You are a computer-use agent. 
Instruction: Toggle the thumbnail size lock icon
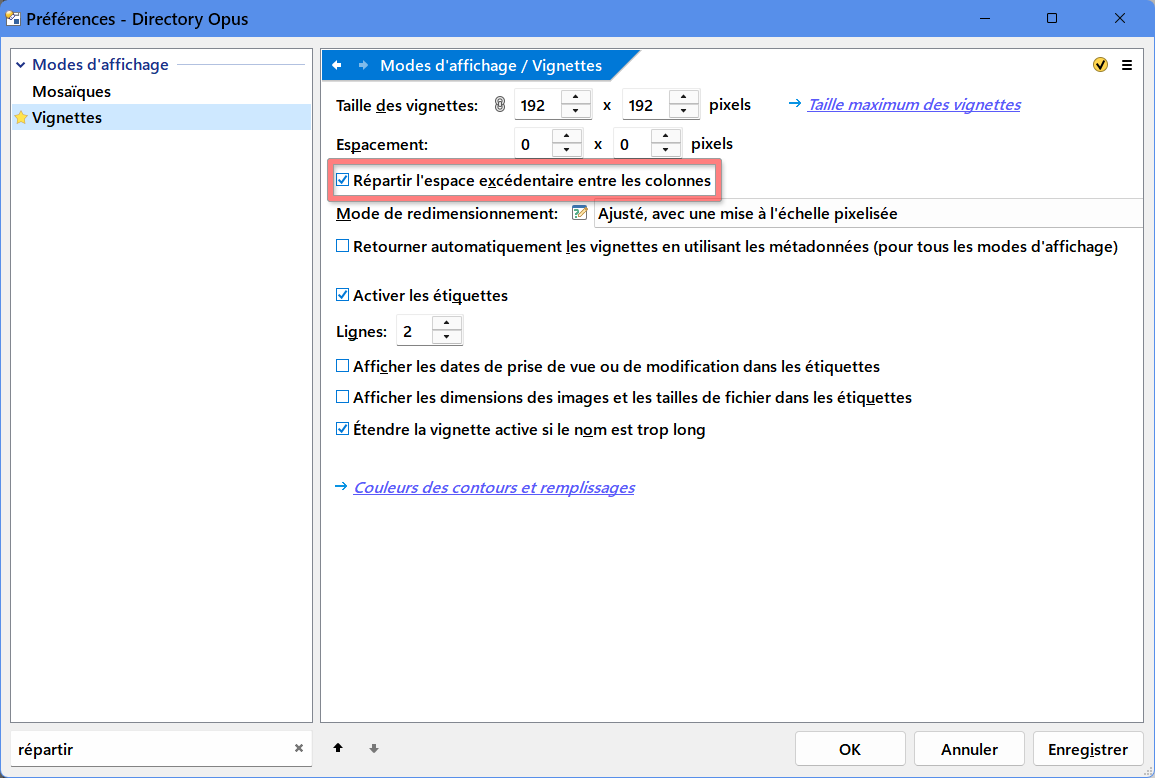(500, 105)
